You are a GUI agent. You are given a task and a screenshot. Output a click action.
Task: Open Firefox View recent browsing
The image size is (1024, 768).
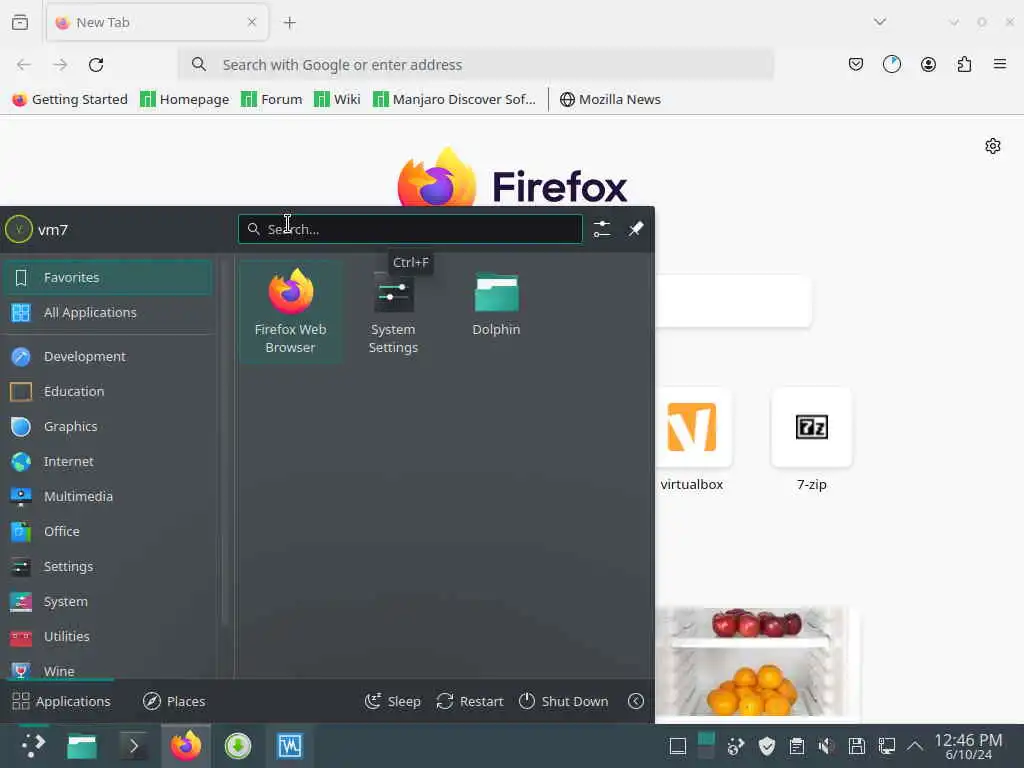[x=20, y=23]
